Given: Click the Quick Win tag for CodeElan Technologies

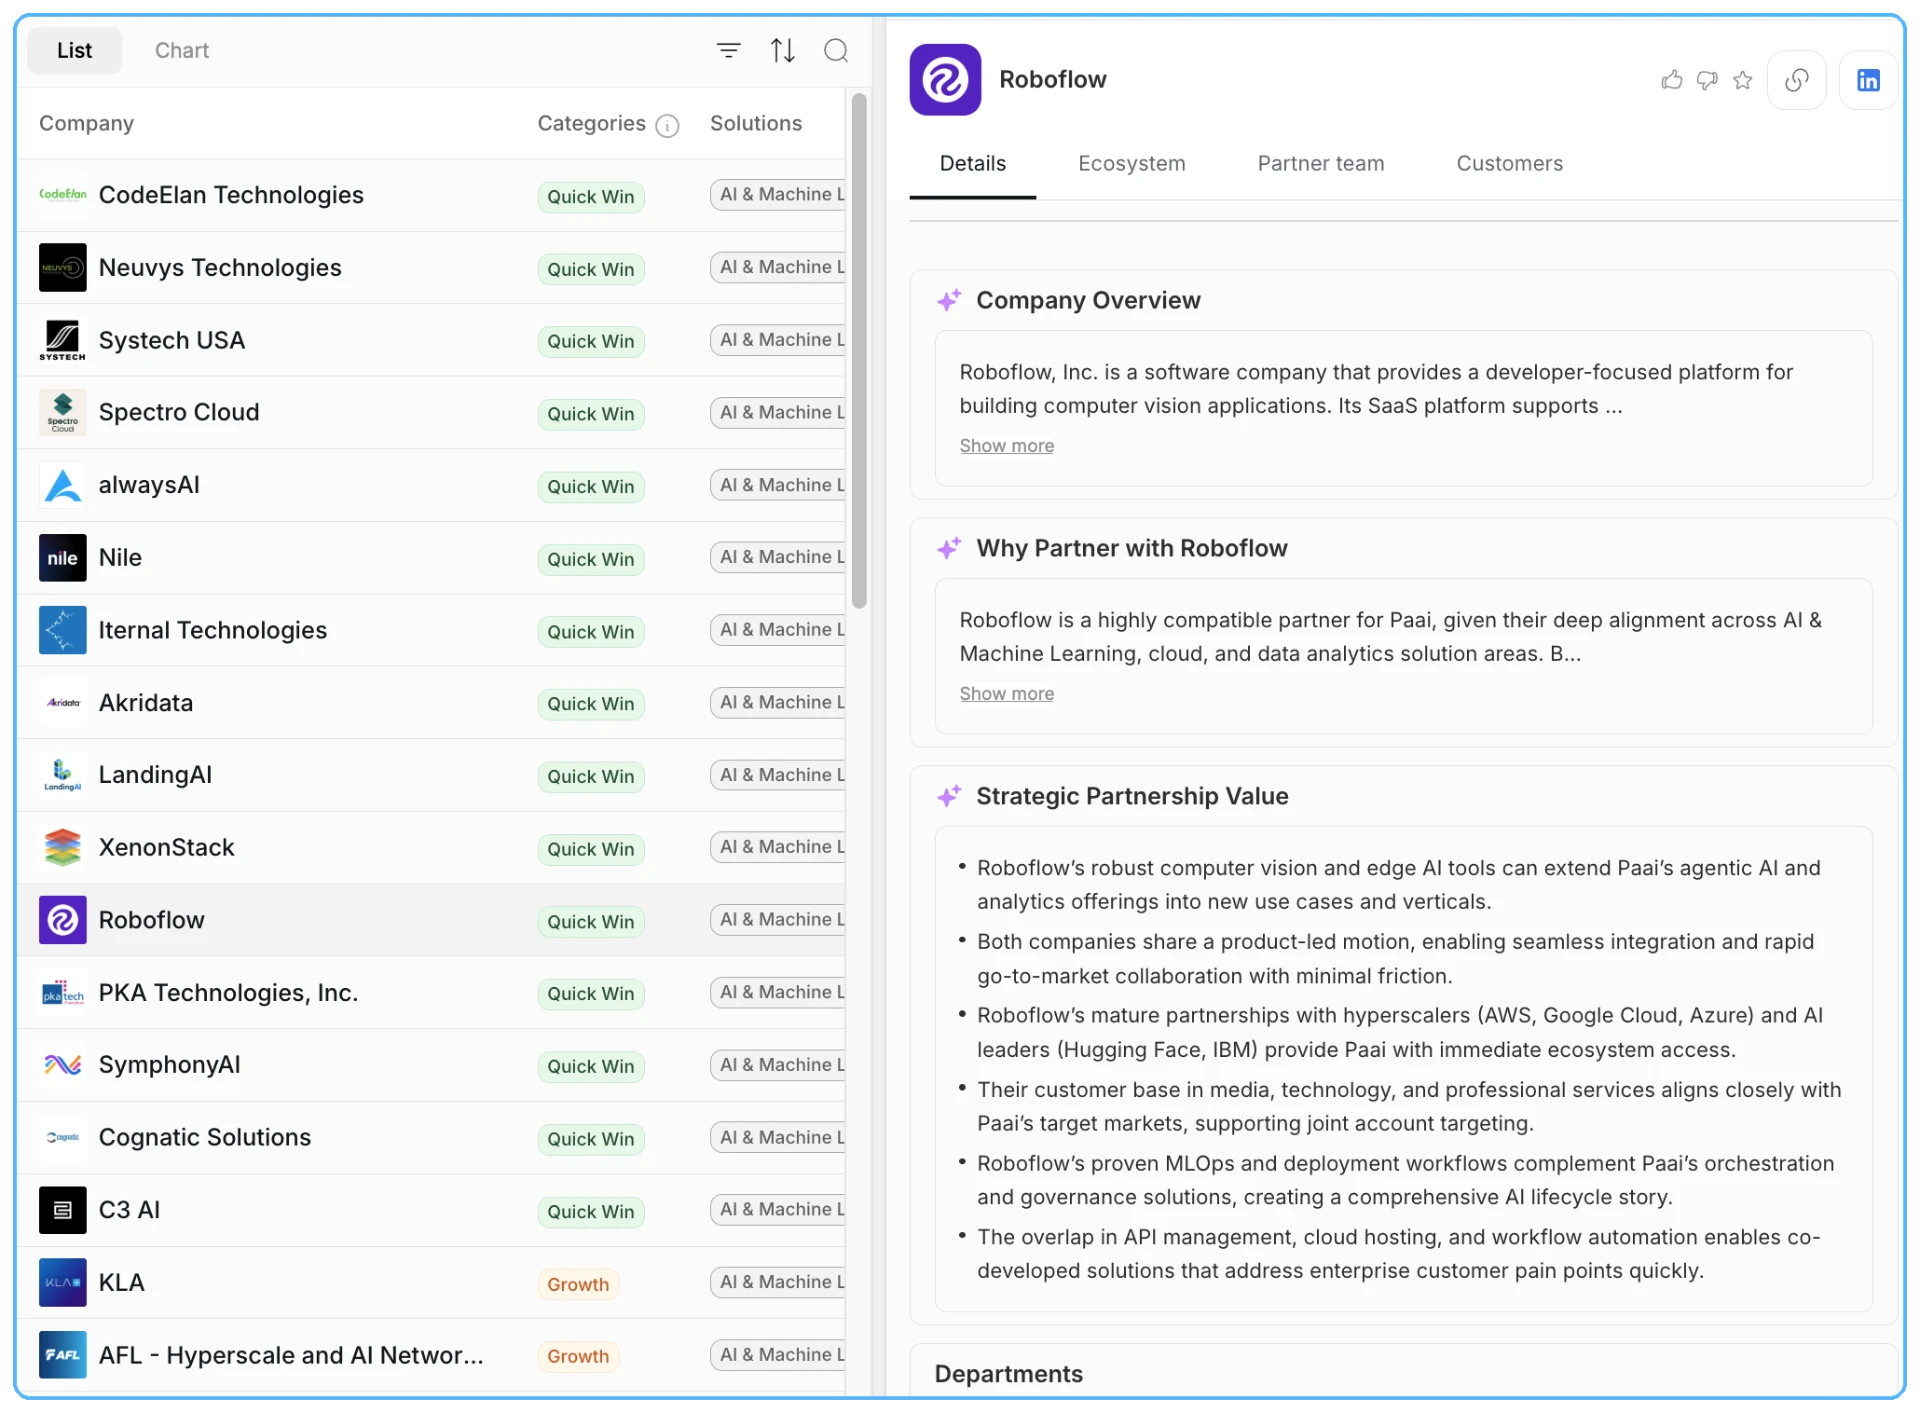Looking at the screenshot, I should click(591, 197).
